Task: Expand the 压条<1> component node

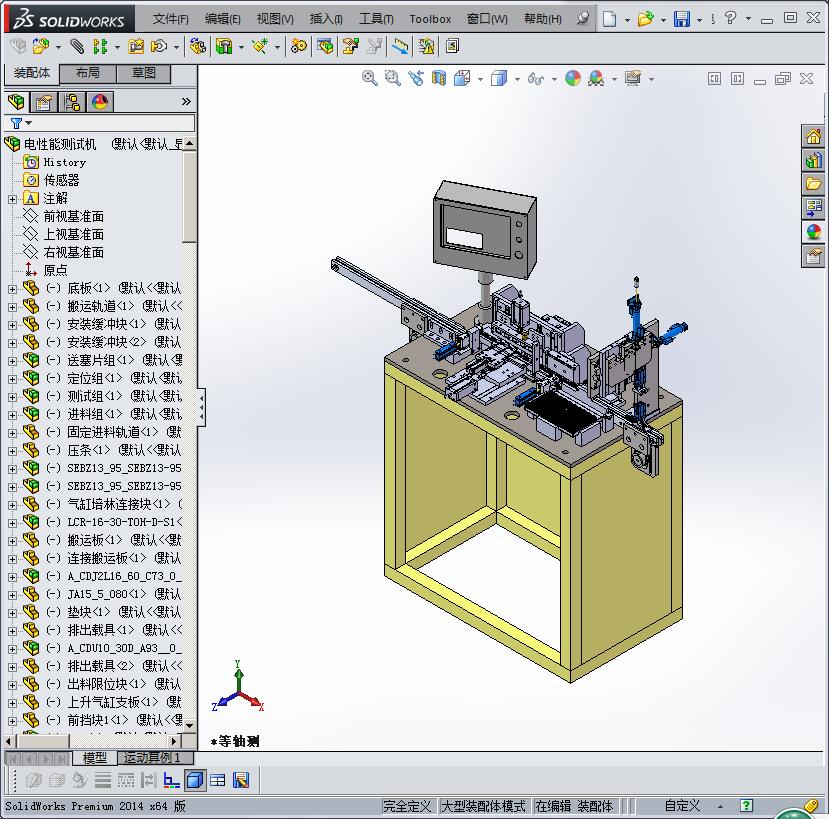Action: coord(12,451)
